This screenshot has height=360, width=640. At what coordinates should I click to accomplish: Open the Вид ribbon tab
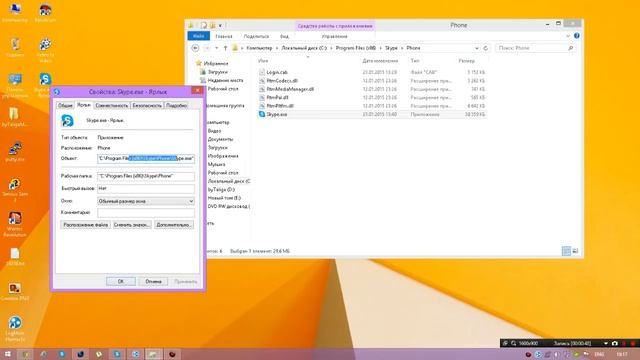tap(284, 36)
